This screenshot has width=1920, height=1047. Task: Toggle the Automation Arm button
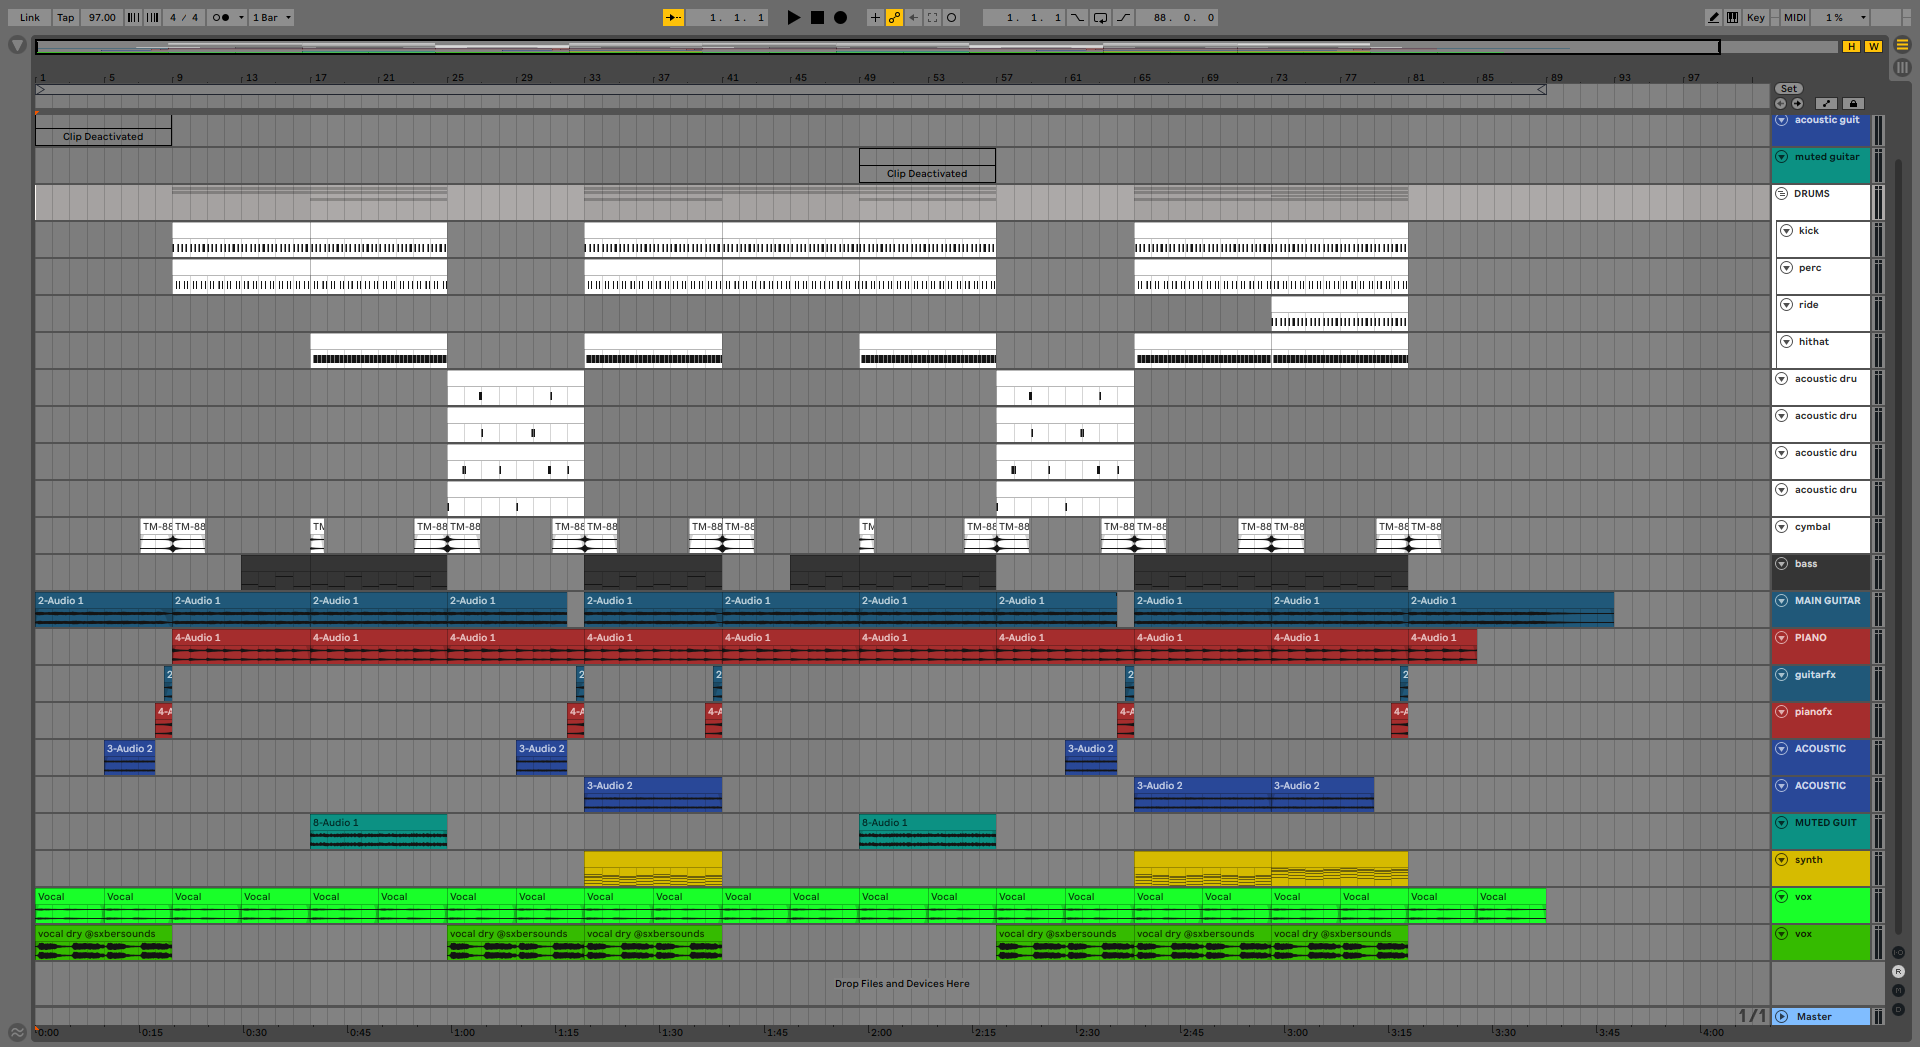(x=894, y=17)
